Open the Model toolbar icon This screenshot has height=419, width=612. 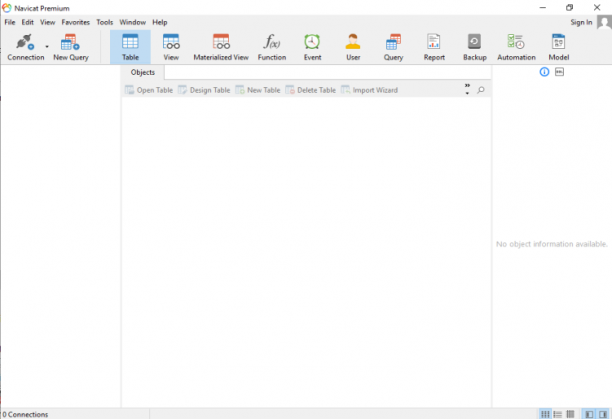coord(559,47)
